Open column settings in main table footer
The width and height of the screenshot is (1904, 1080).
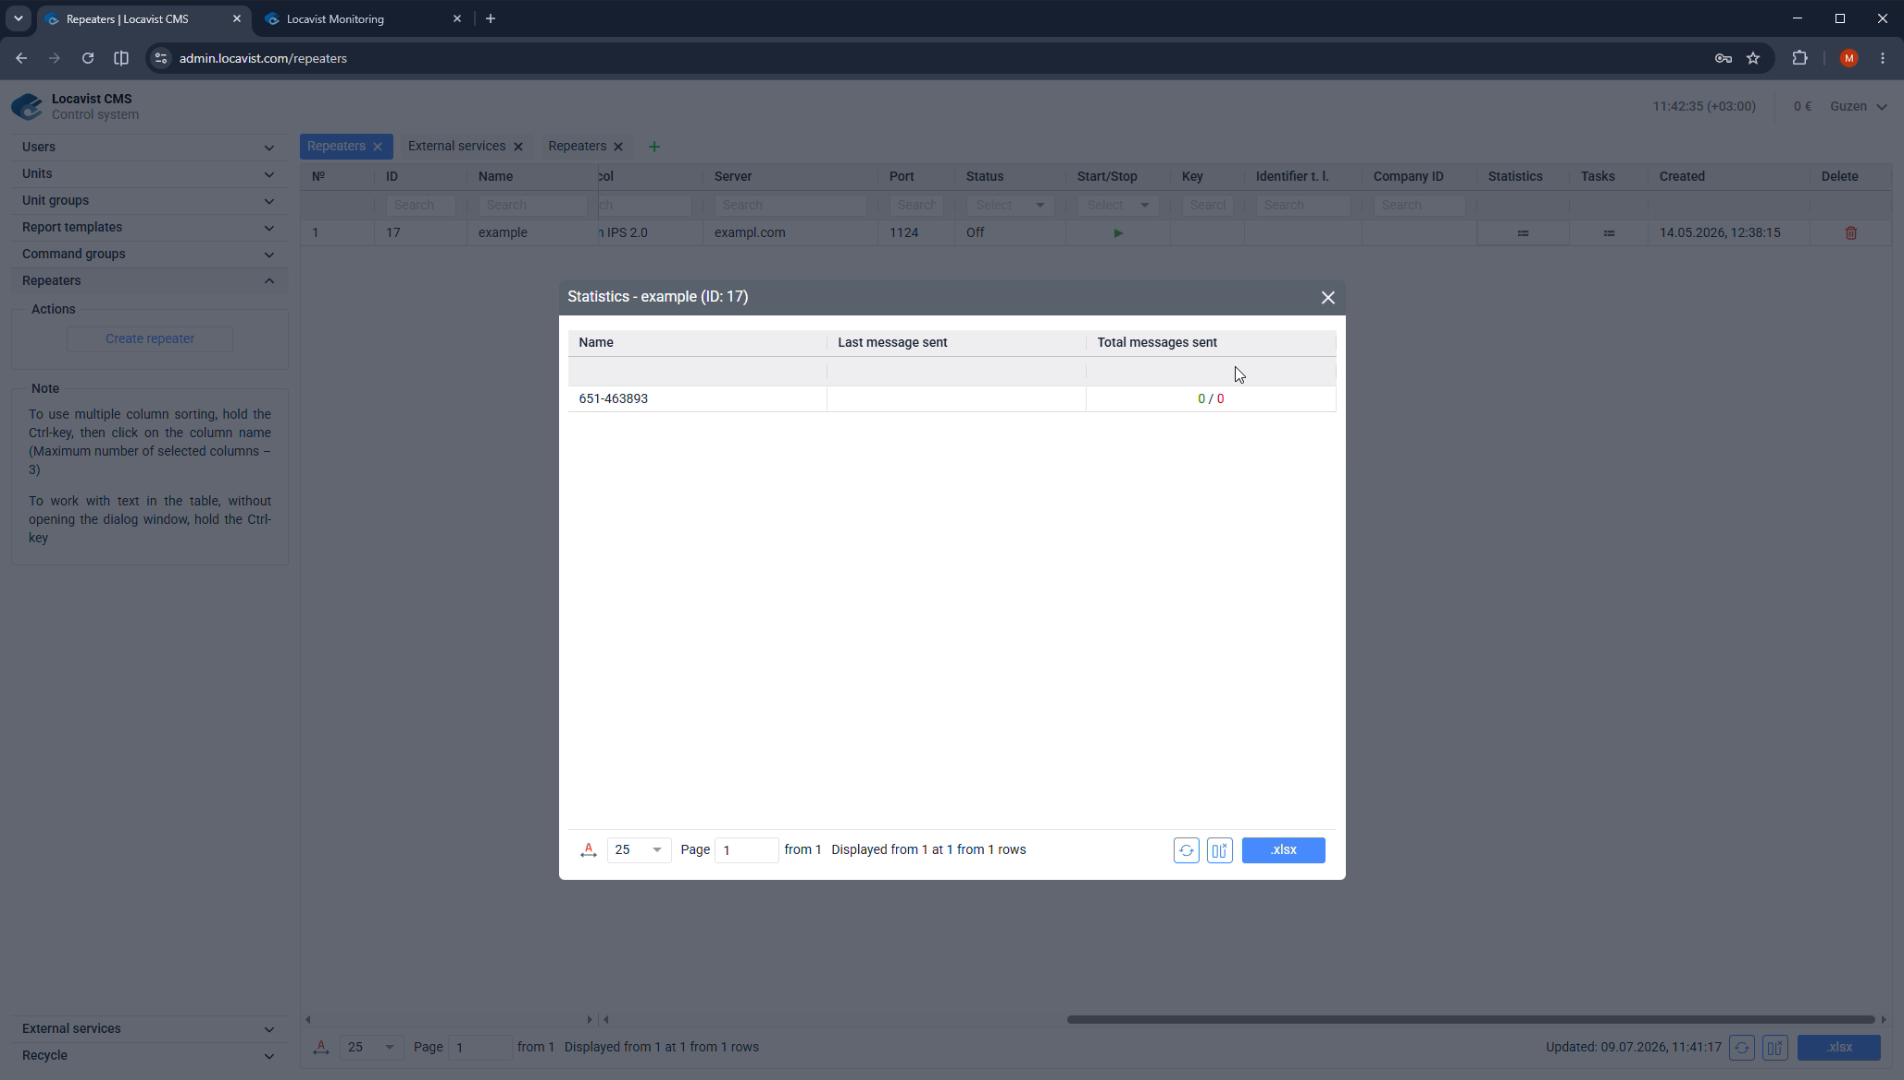click(x=1775, y=1048)
